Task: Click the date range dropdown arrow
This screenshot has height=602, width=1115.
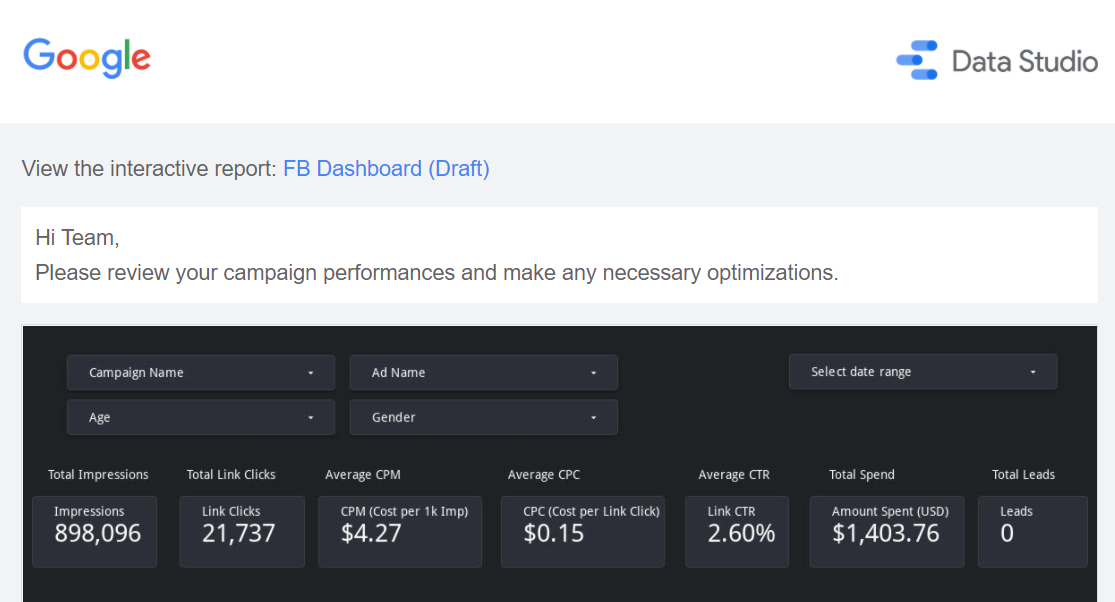Action: (1033, 372)
